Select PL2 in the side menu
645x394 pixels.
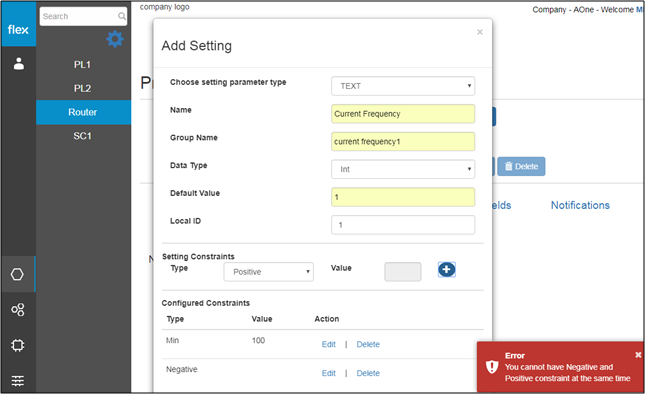(83, 88)
